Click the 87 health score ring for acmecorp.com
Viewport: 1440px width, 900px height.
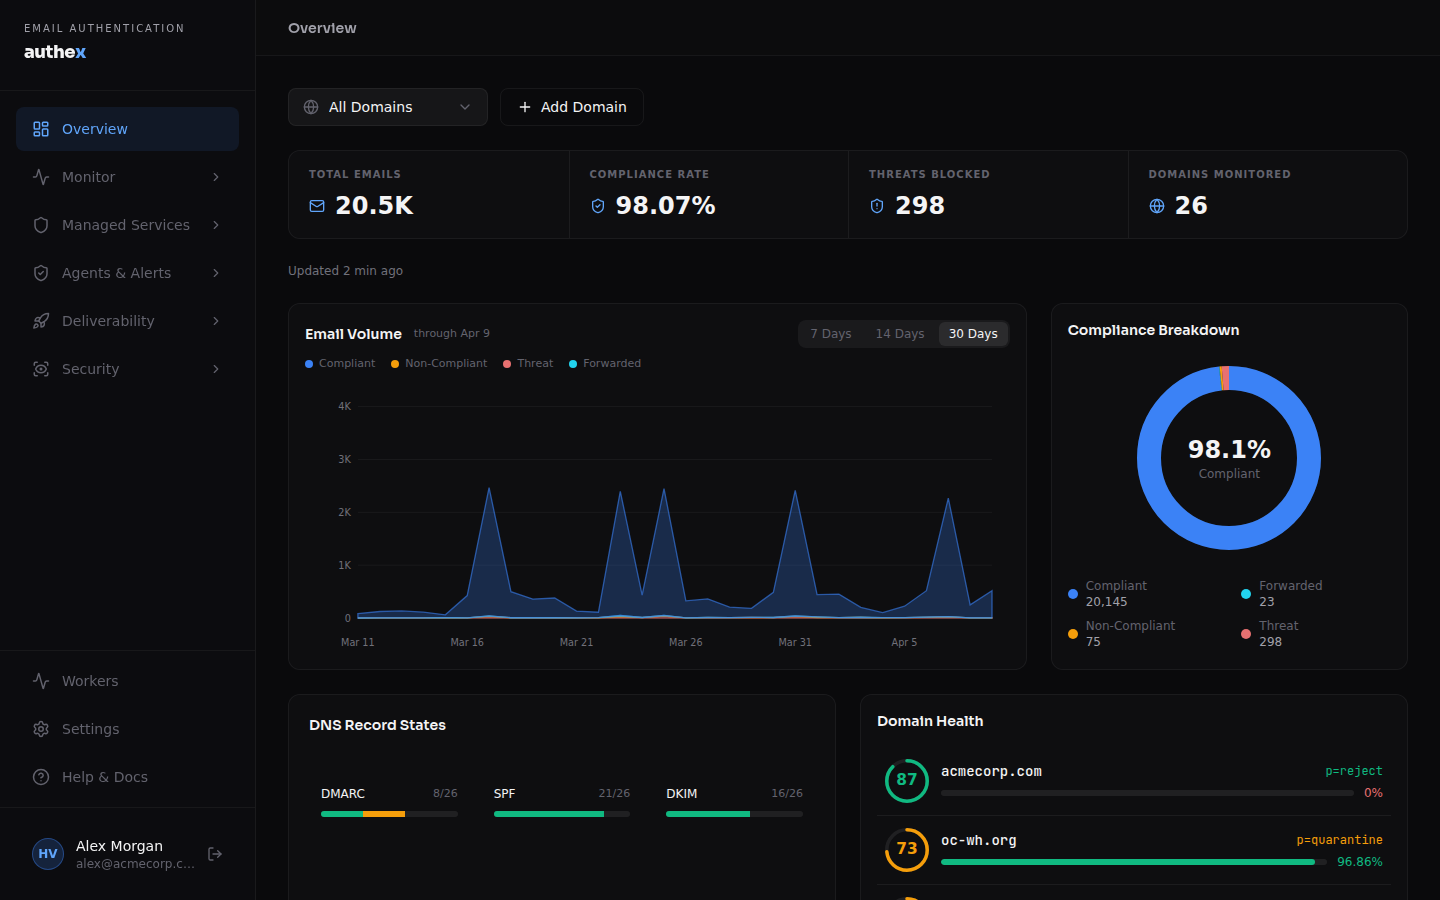pyautogui.click(x=907, y=780)
